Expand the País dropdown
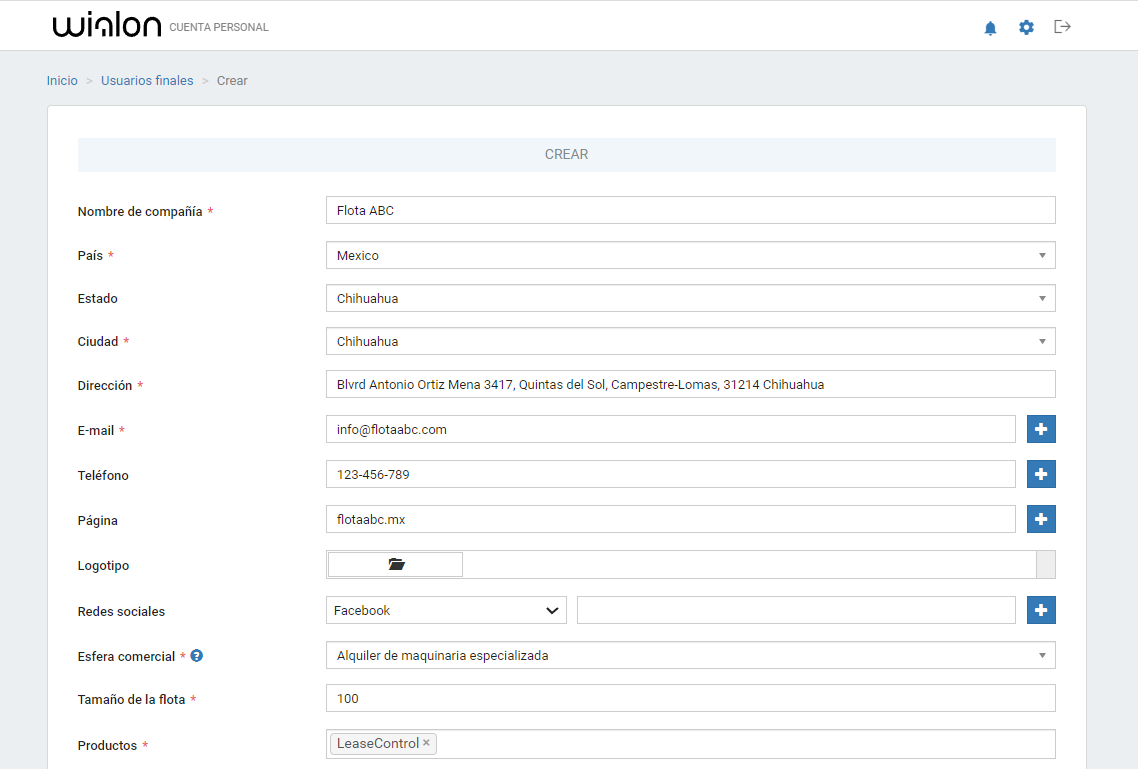The image size is (1138, 769). point(690,255)
